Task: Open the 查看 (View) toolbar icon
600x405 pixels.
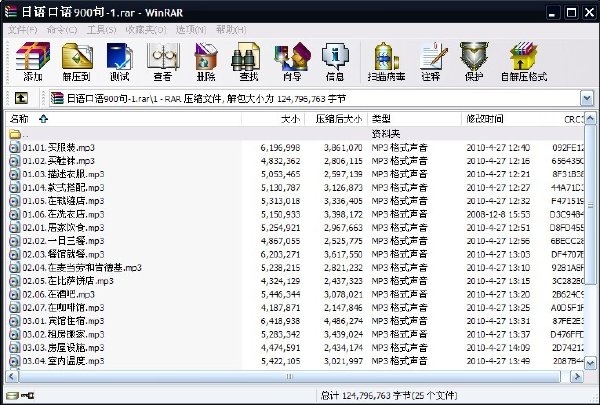Action: 163,61
